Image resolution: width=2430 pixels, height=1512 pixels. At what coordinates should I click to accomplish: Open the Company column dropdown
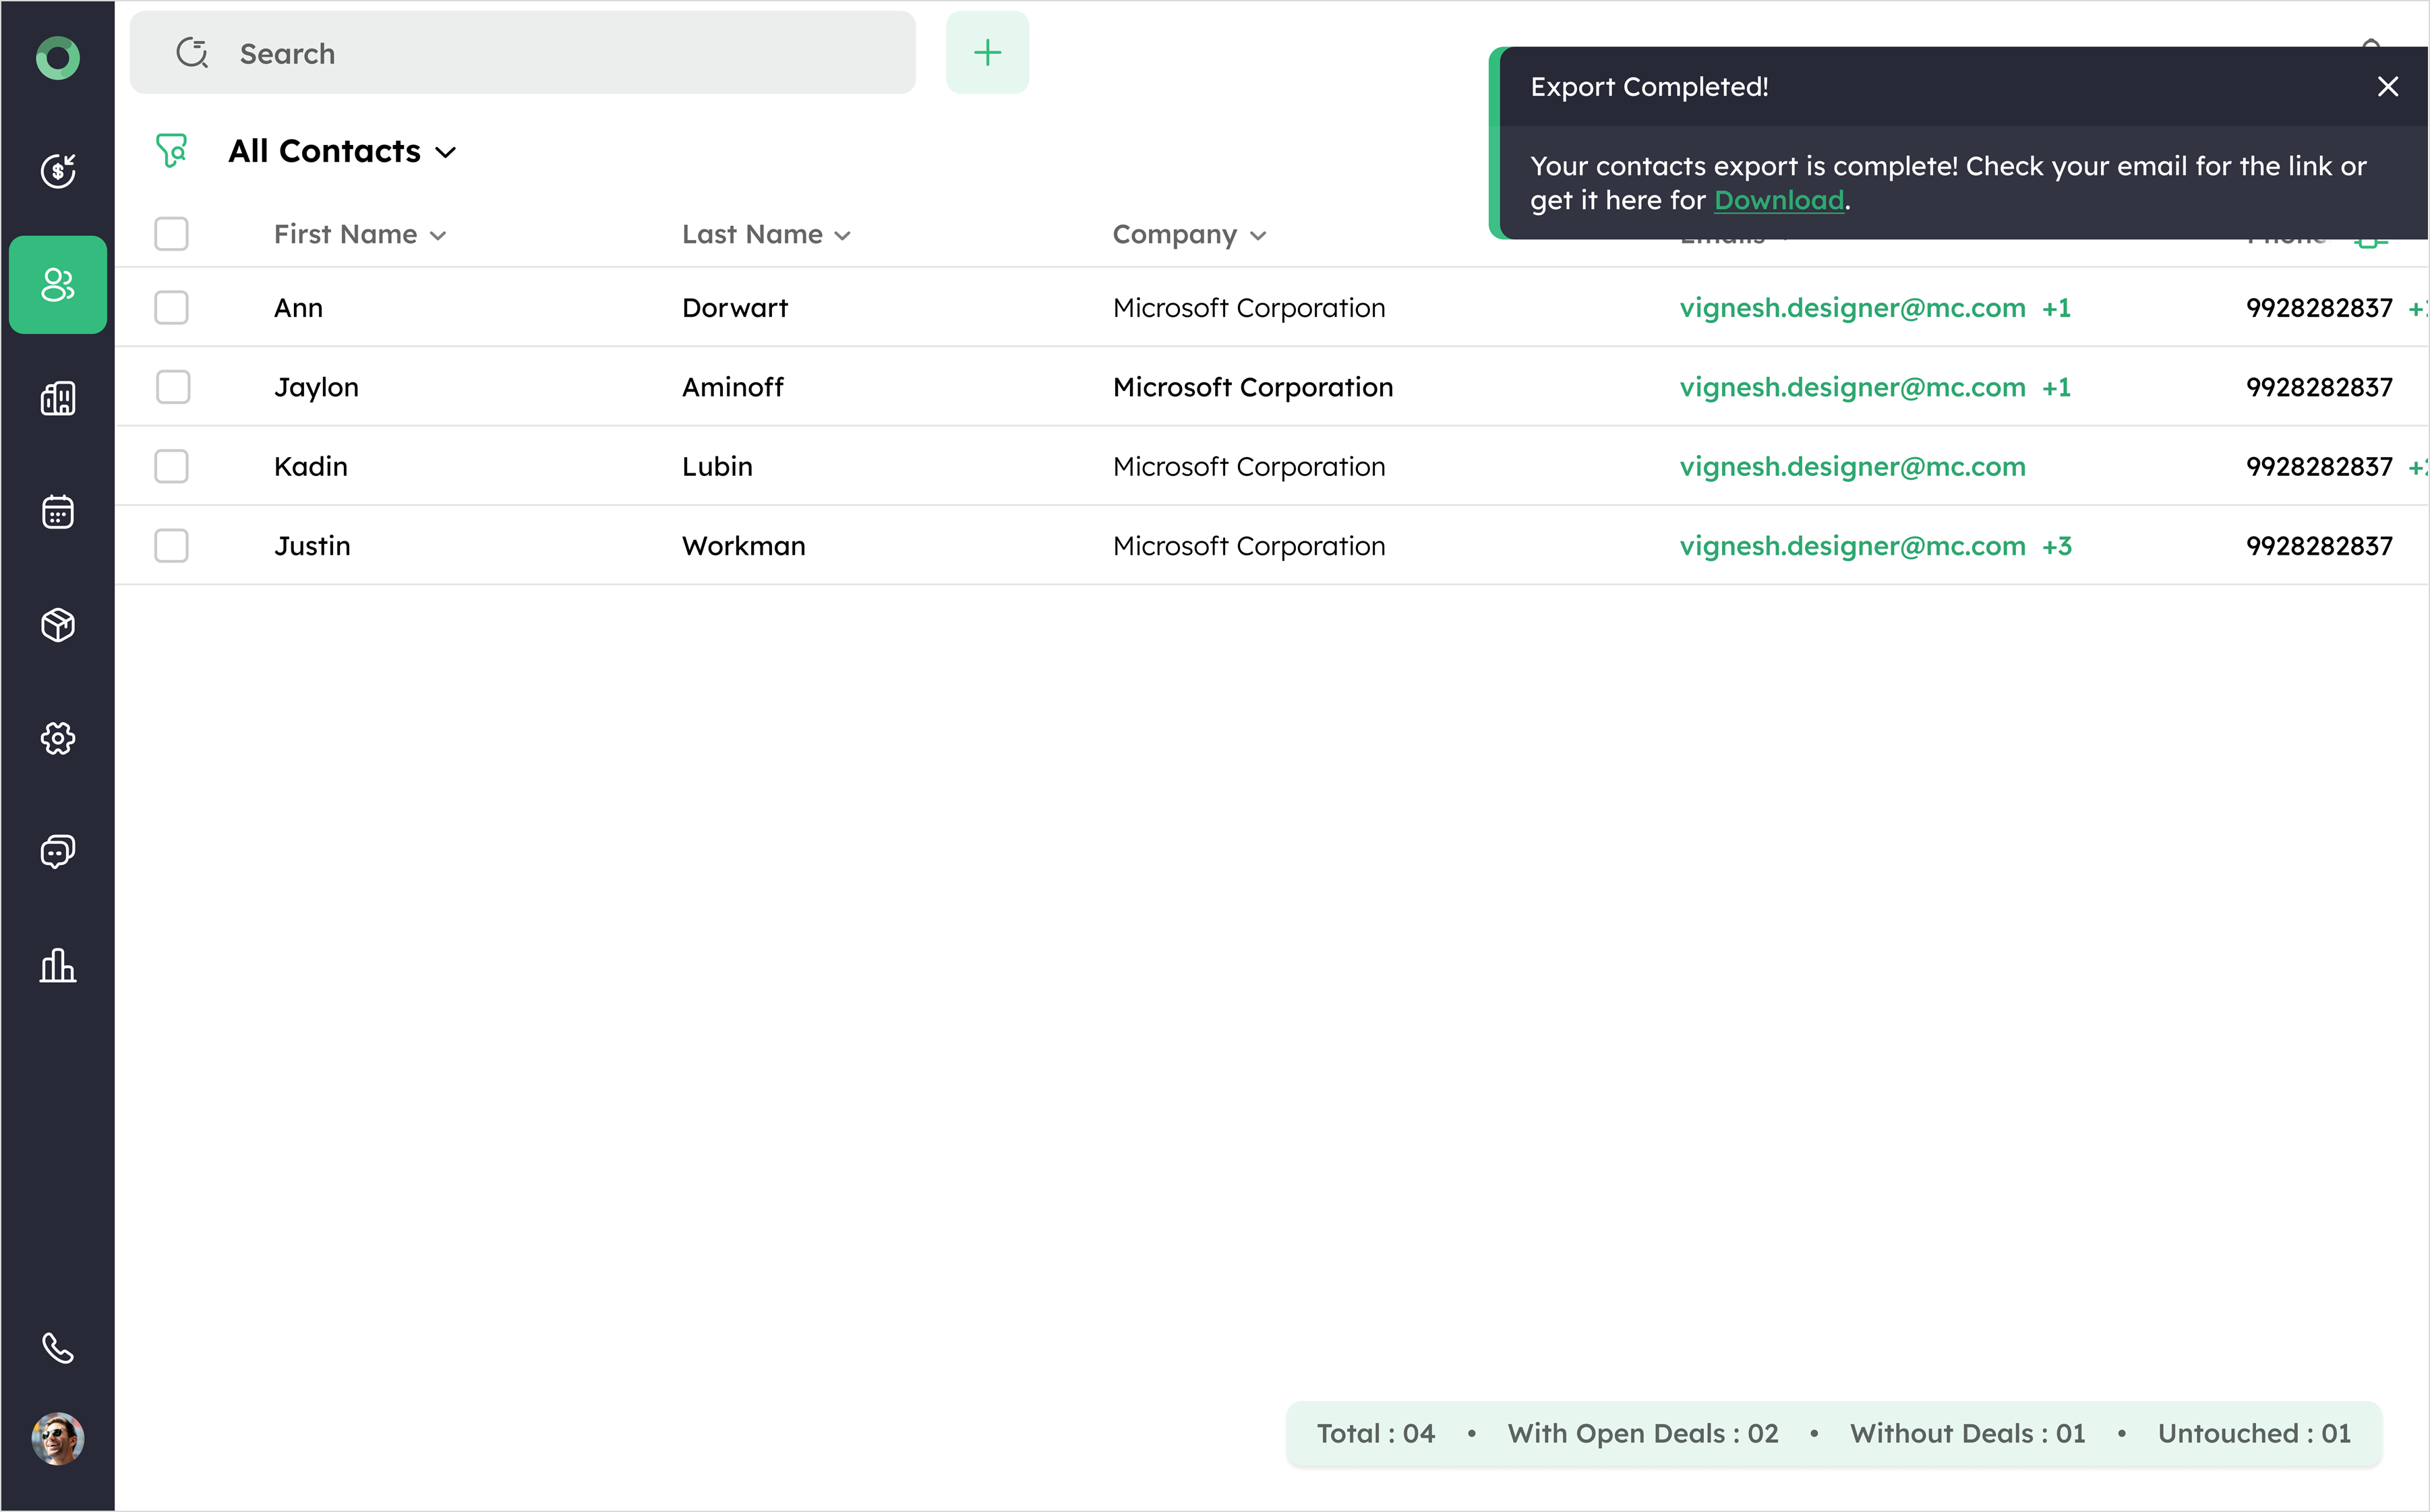(1258, 236)
